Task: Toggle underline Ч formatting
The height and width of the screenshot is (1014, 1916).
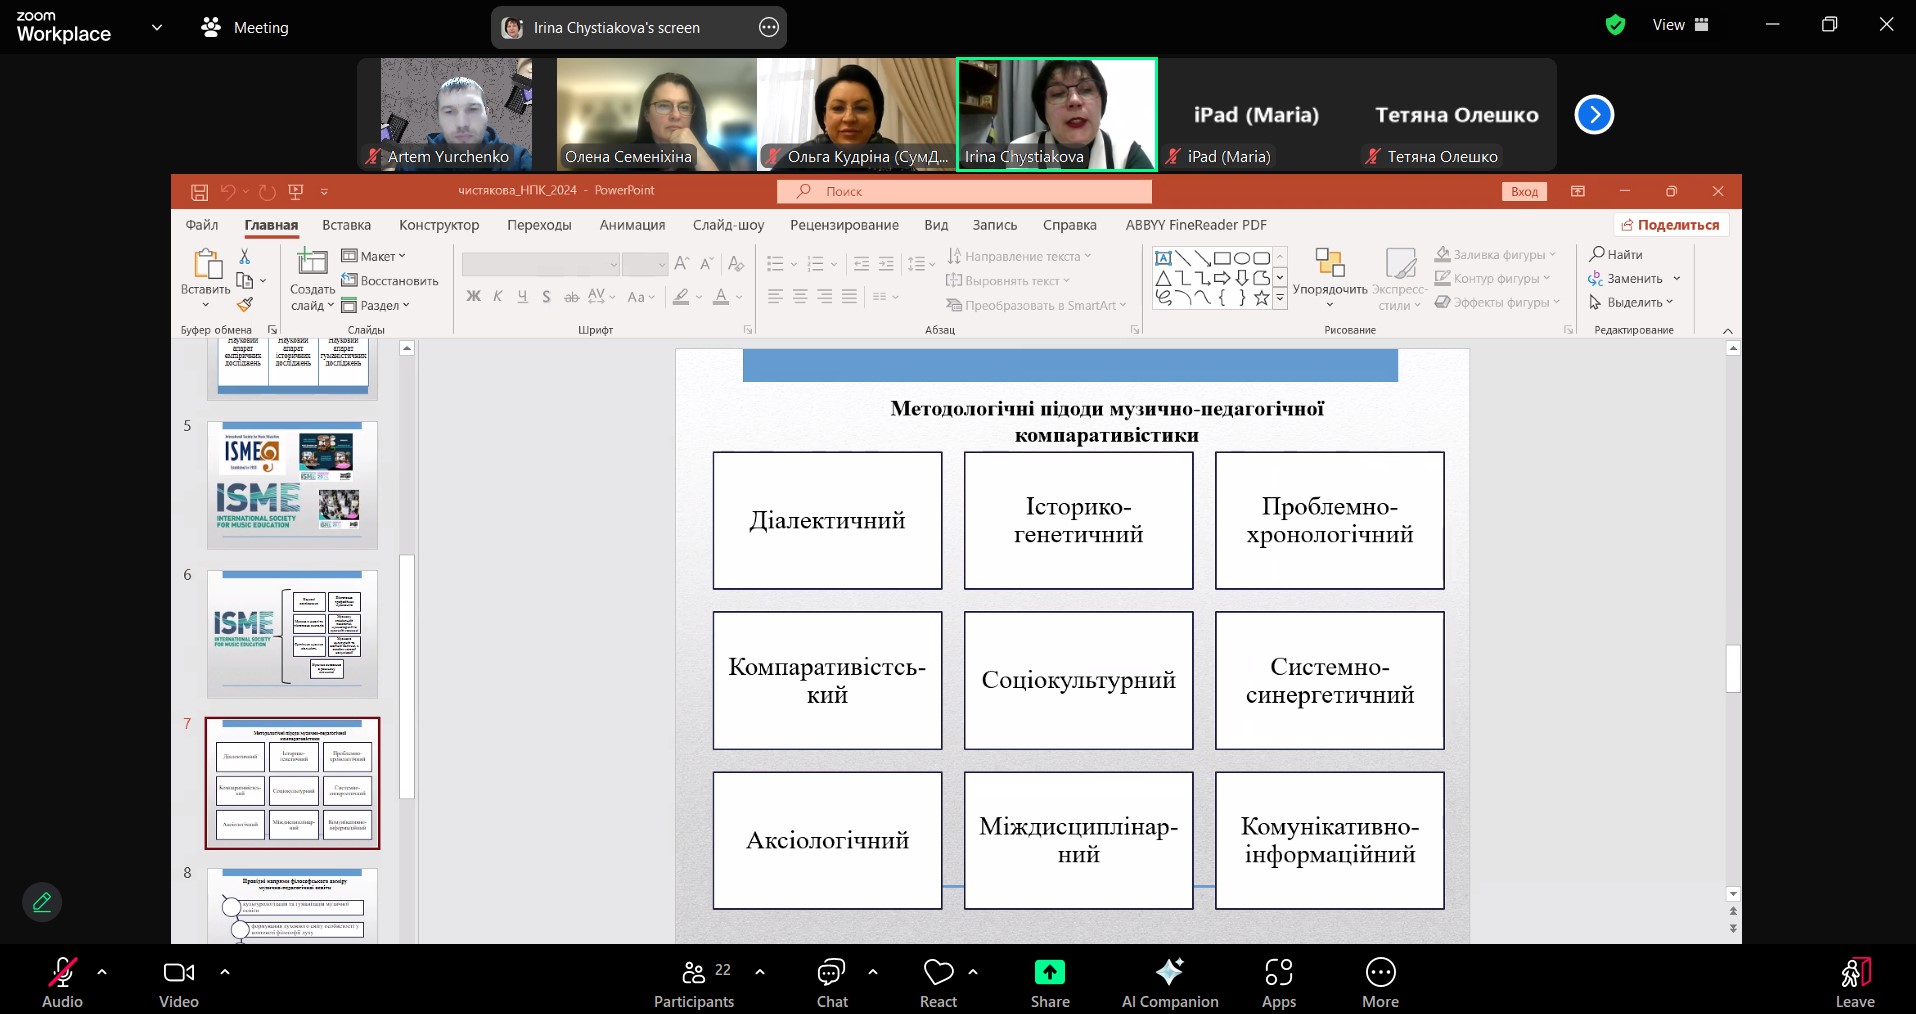Action: pos(522,297)
